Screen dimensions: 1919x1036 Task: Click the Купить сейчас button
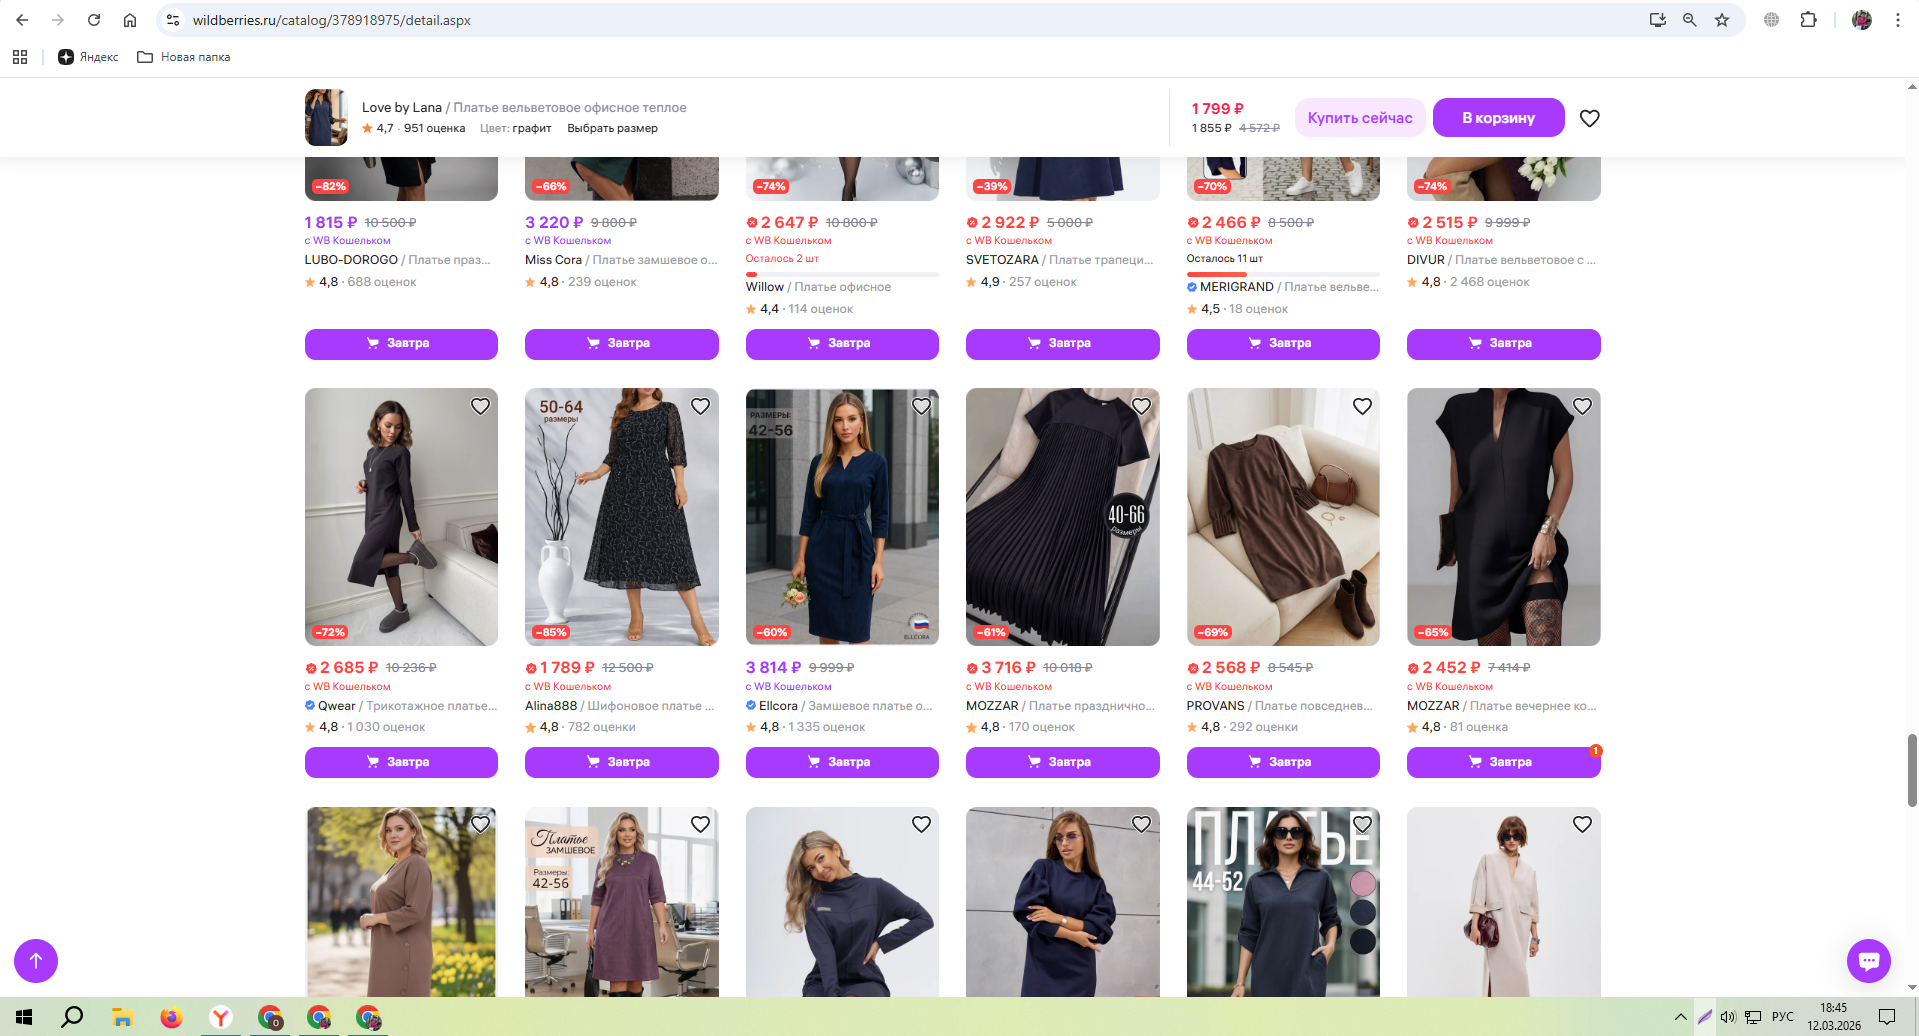point(1360,118)
